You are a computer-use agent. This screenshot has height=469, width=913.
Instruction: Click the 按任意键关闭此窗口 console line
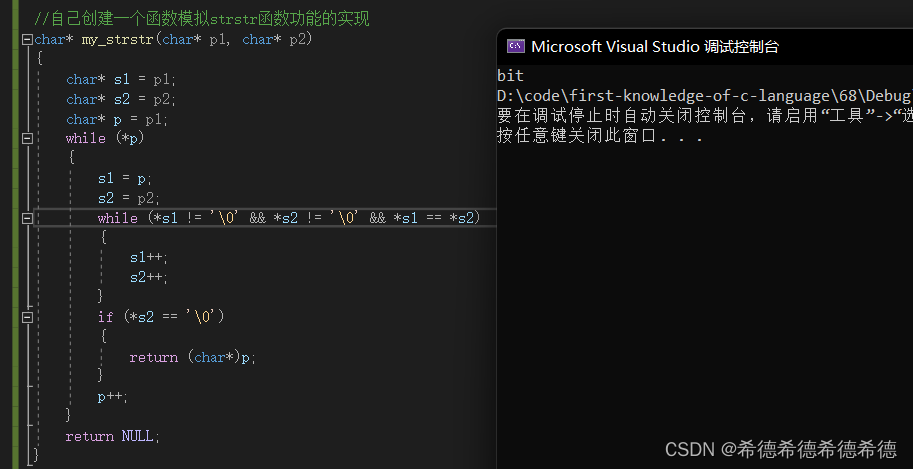coord(600,136)
